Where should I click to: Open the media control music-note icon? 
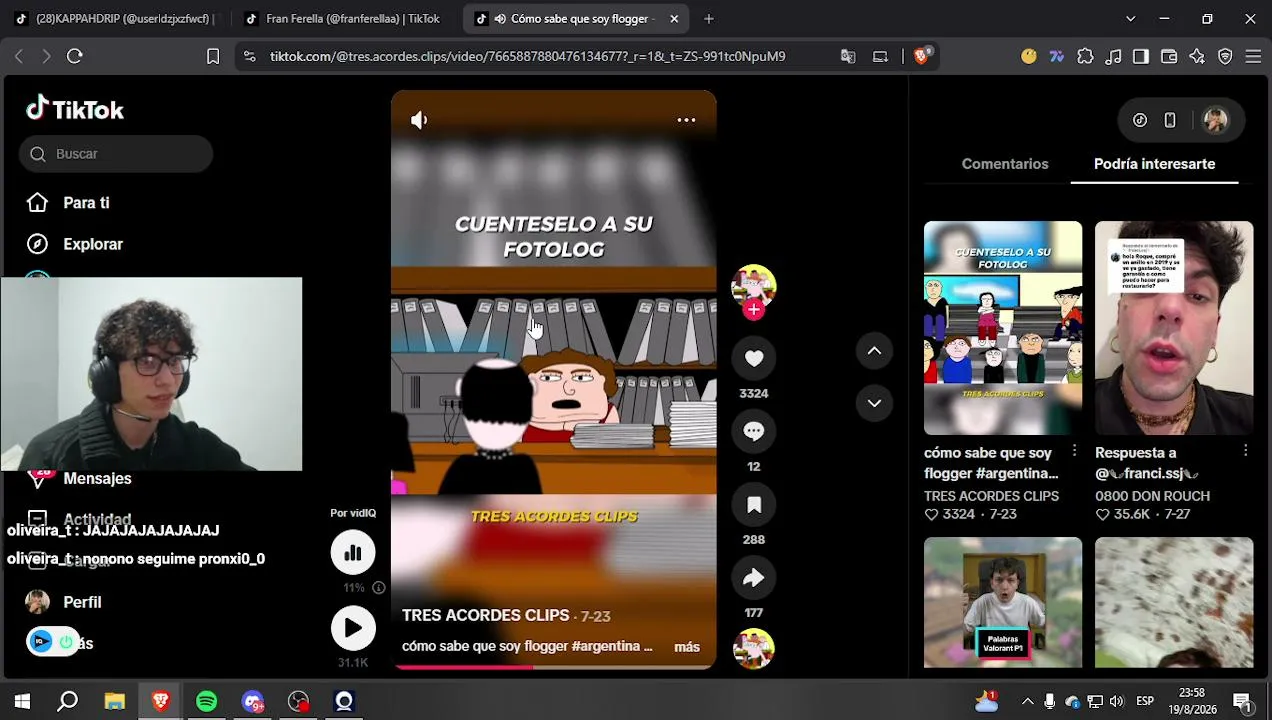[1113, 57]
